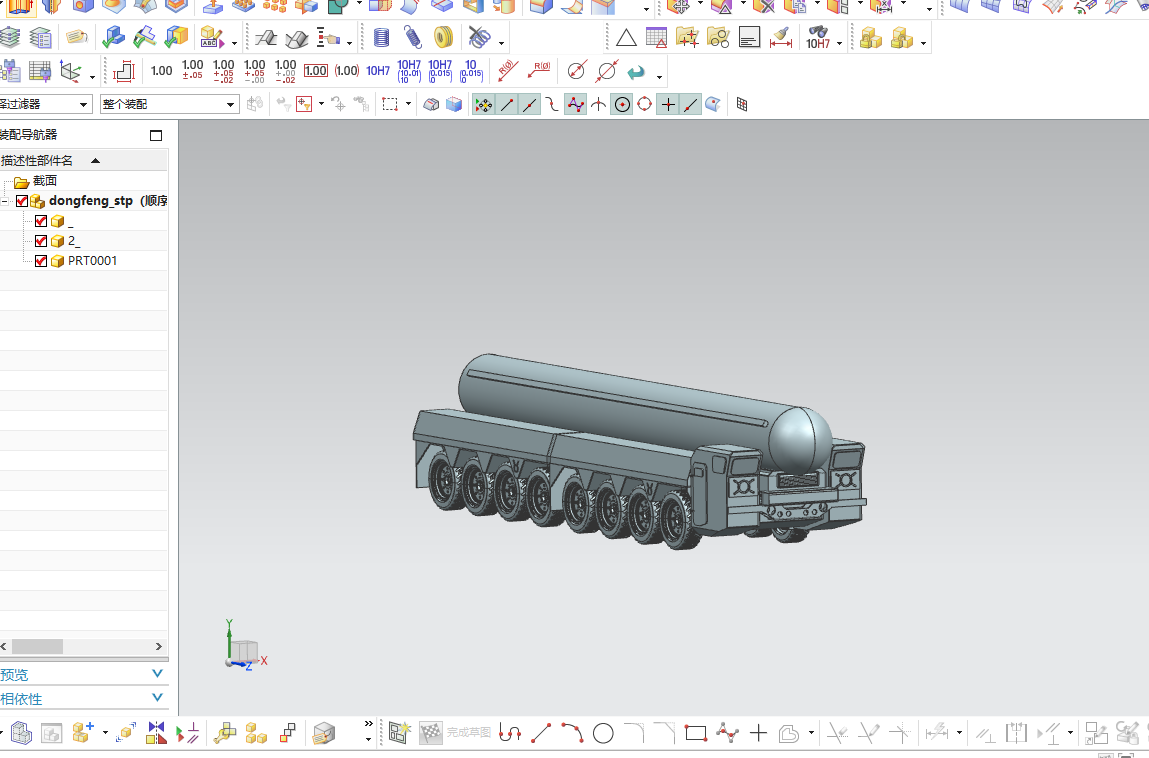This screenshot has height=758, width=1149.
Task: Expand the 预览 preview panel
Action: pyautogui.click(x=157, y=674)
